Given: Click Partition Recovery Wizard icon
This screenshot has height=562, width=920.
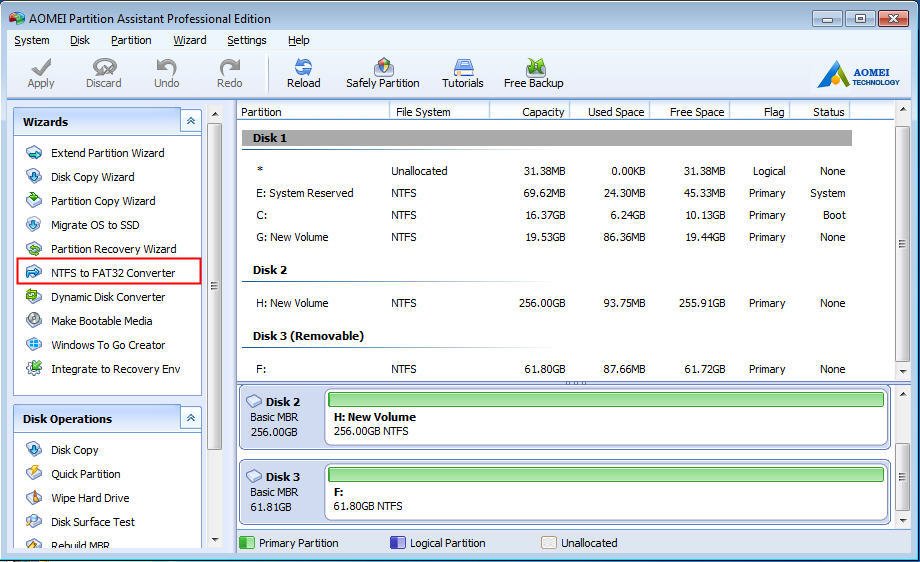Looking at the screenshot, I should (34, 249).
